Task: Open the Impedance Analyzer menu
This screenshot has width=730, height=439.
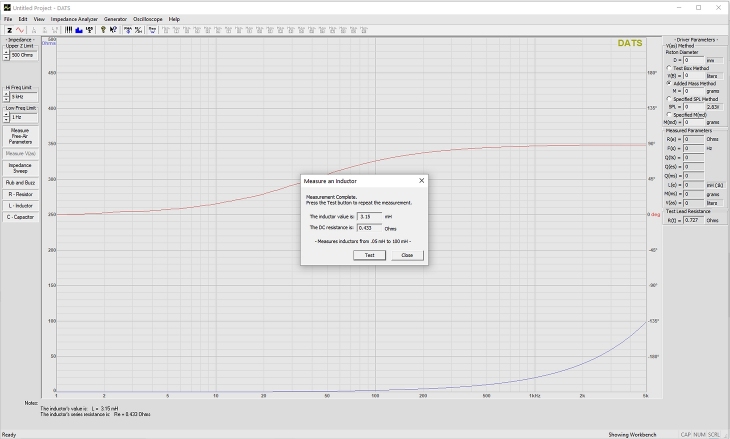Action: [x=75, y=19]
